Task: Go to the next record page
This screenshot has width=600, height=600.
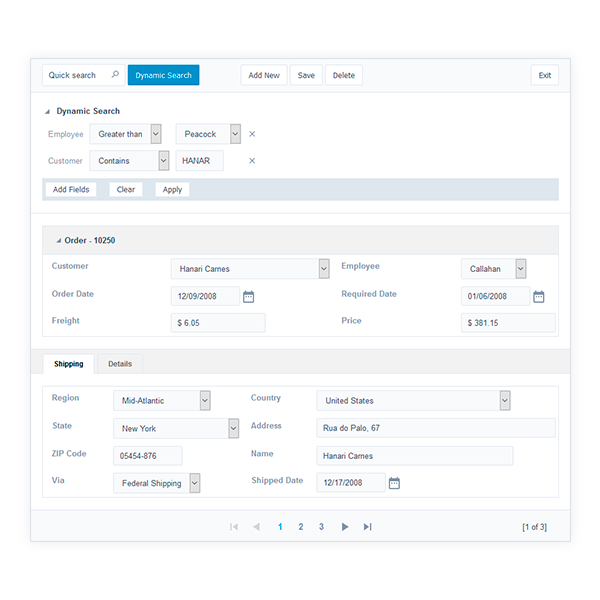Action: click(x=345, y=527)
